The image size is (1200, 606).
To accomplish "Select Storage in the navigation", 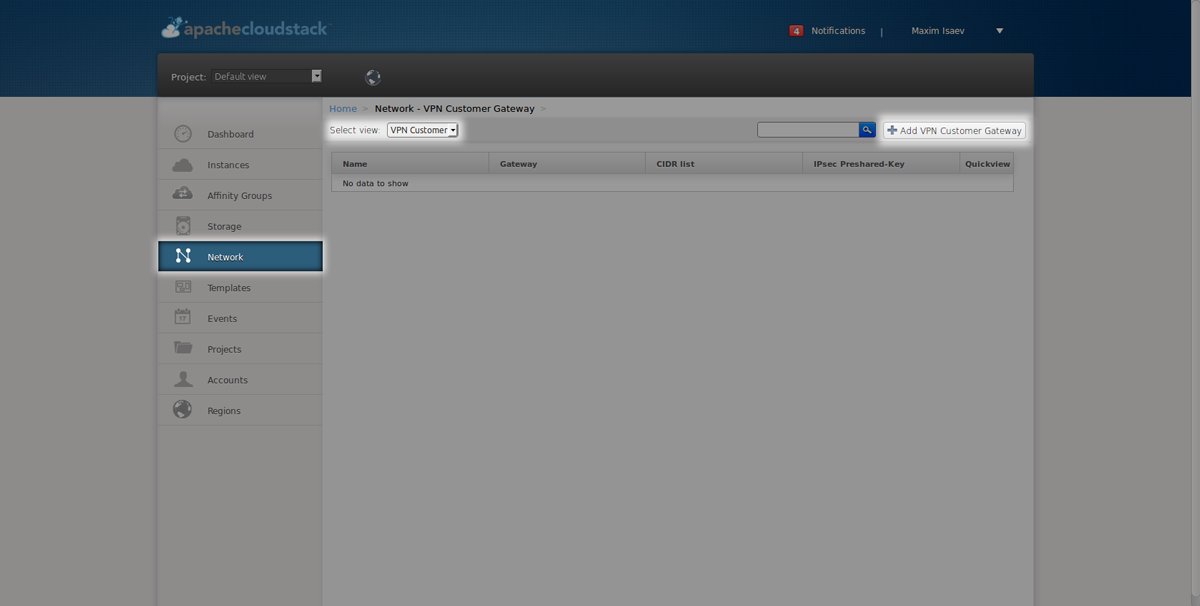I will coord(240,226).
